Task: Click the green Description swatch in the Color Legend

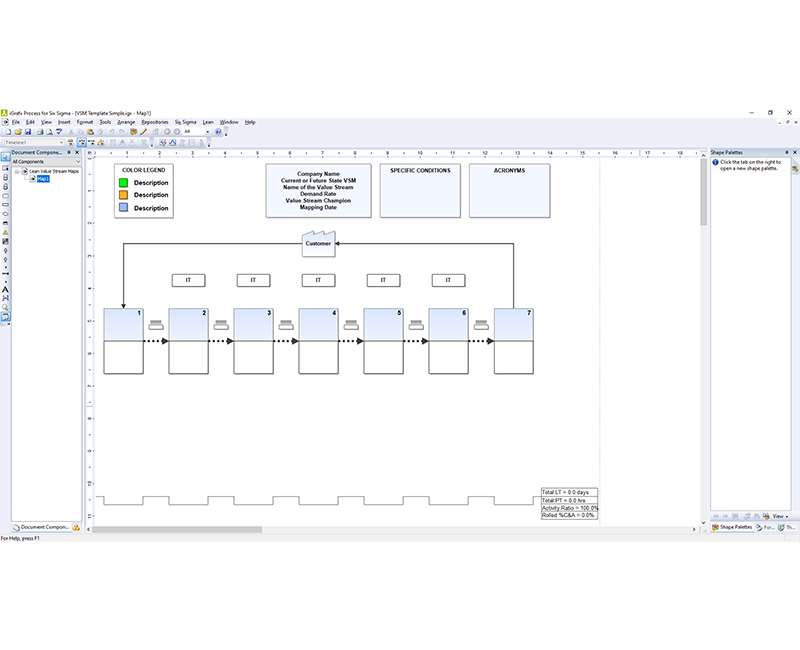Action: tap(123, 182)
